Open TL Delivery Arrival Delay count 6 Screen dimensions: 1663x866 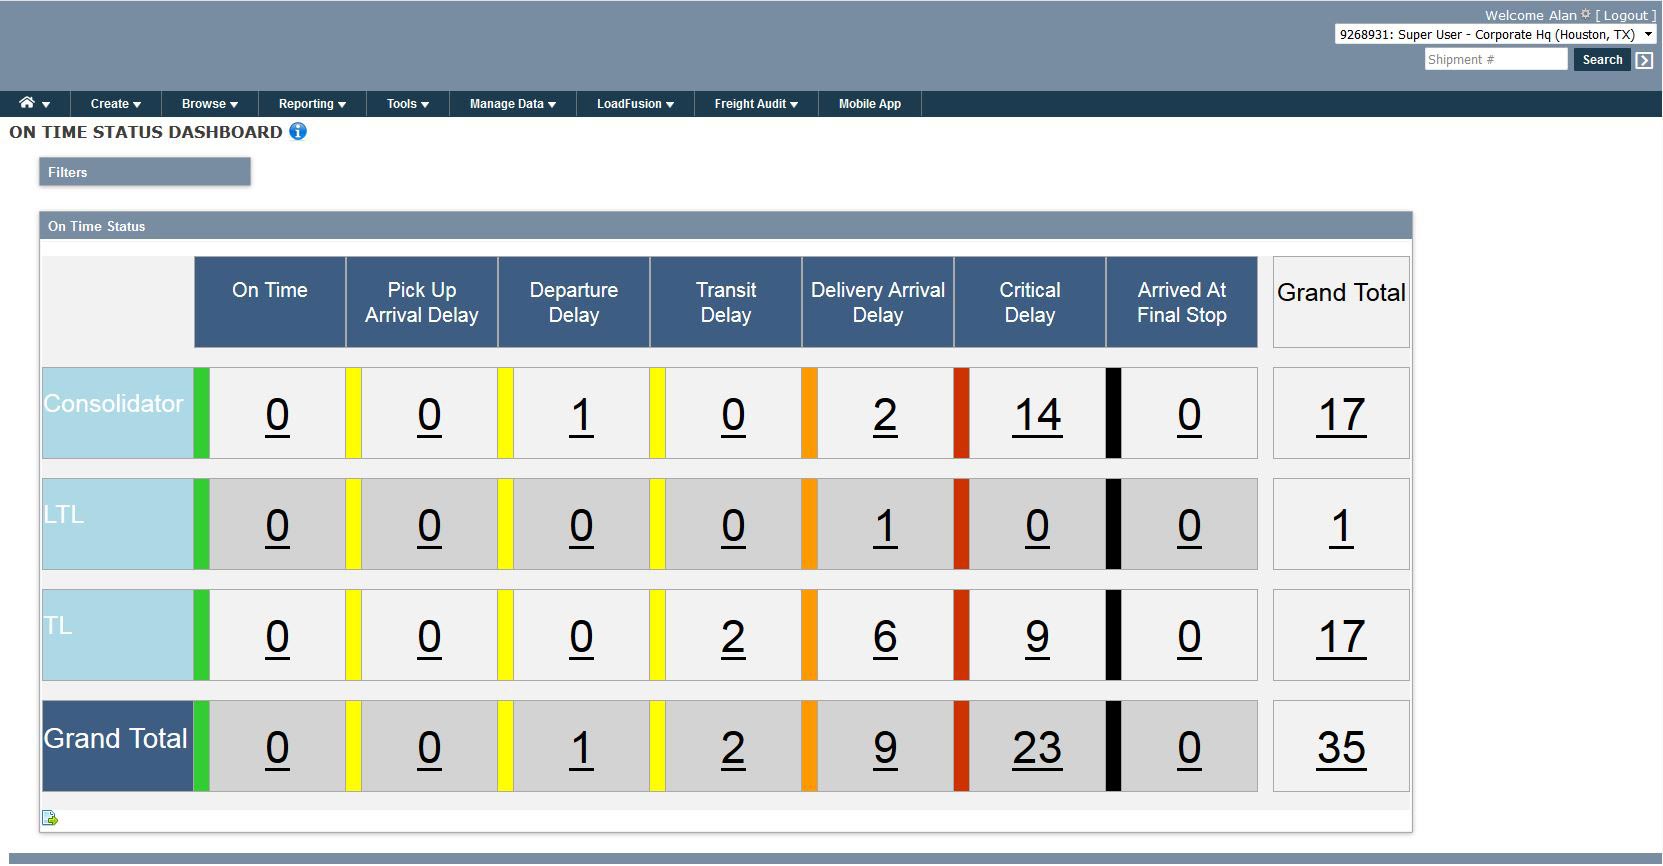(x=885, y=637)
